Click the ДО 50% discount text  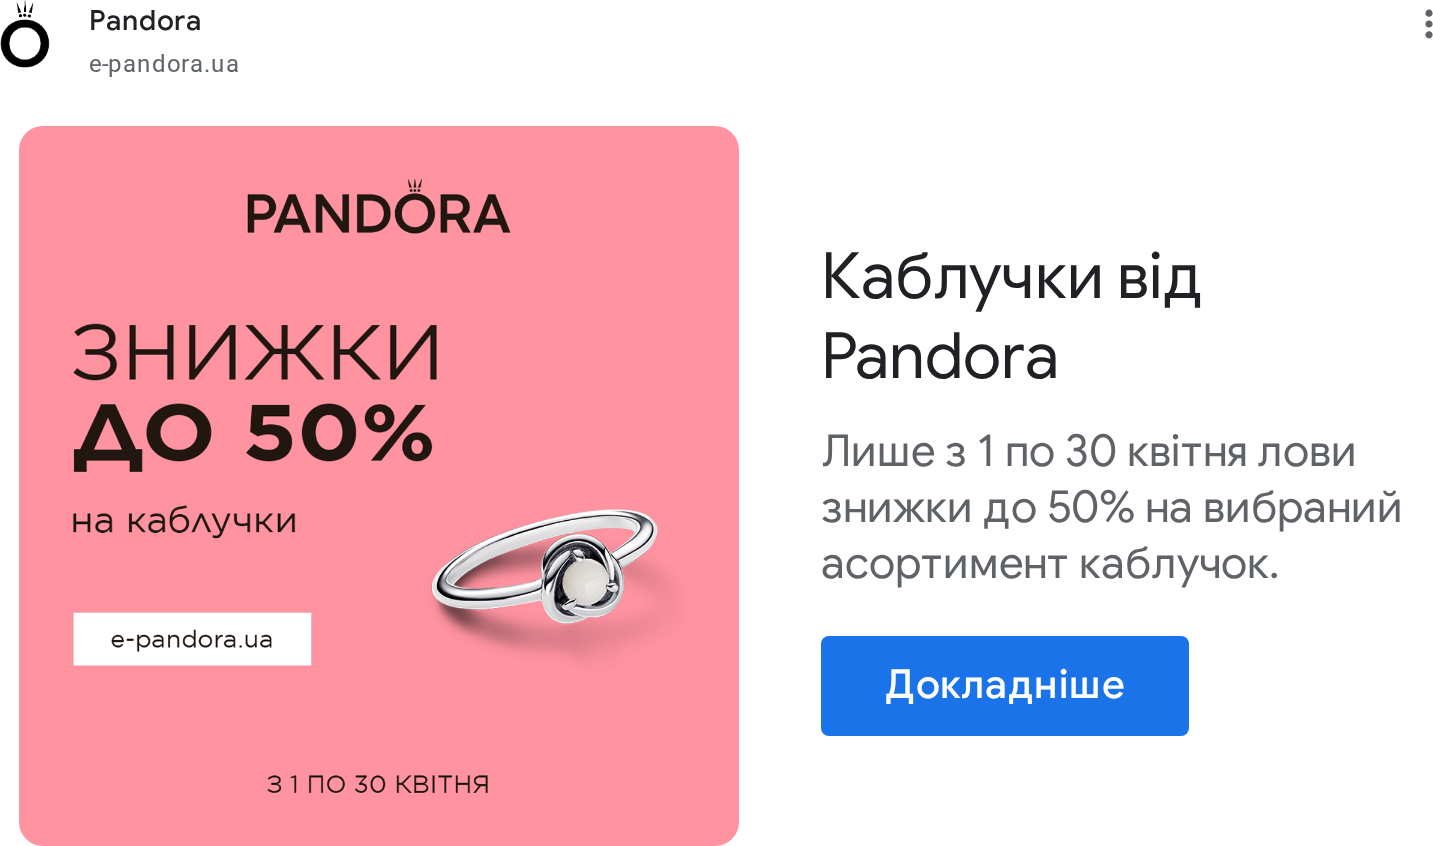pyautogui.click(x=254, y=435)
